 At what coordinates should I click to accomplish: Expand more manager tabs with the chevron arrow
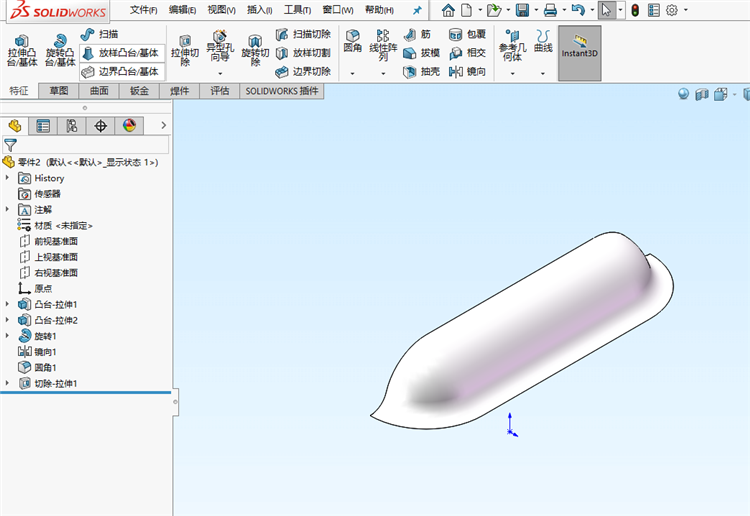(164, 125)
